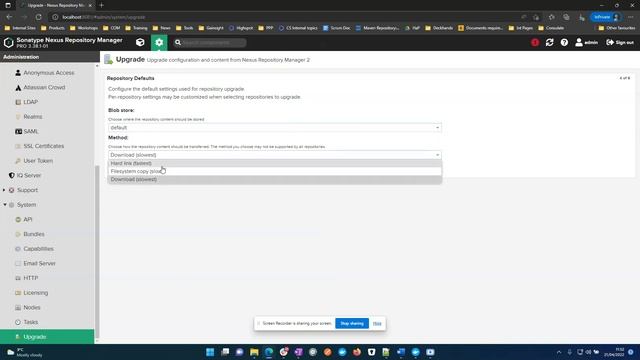Expand the Support tree node arrow
This screenshot has height=360, width=640.
point(4,190)
